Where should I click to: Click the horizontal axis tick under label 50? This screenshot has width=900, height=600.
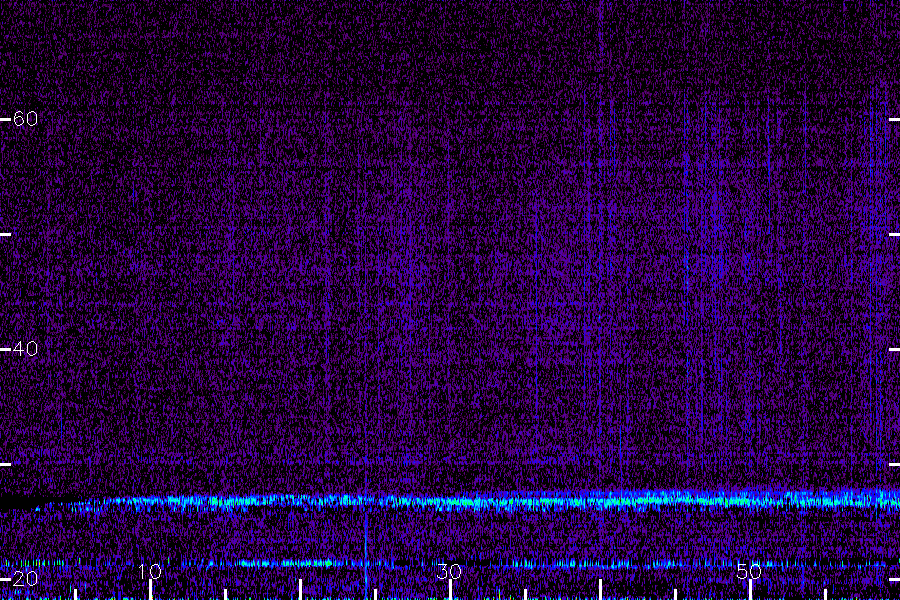750,590
